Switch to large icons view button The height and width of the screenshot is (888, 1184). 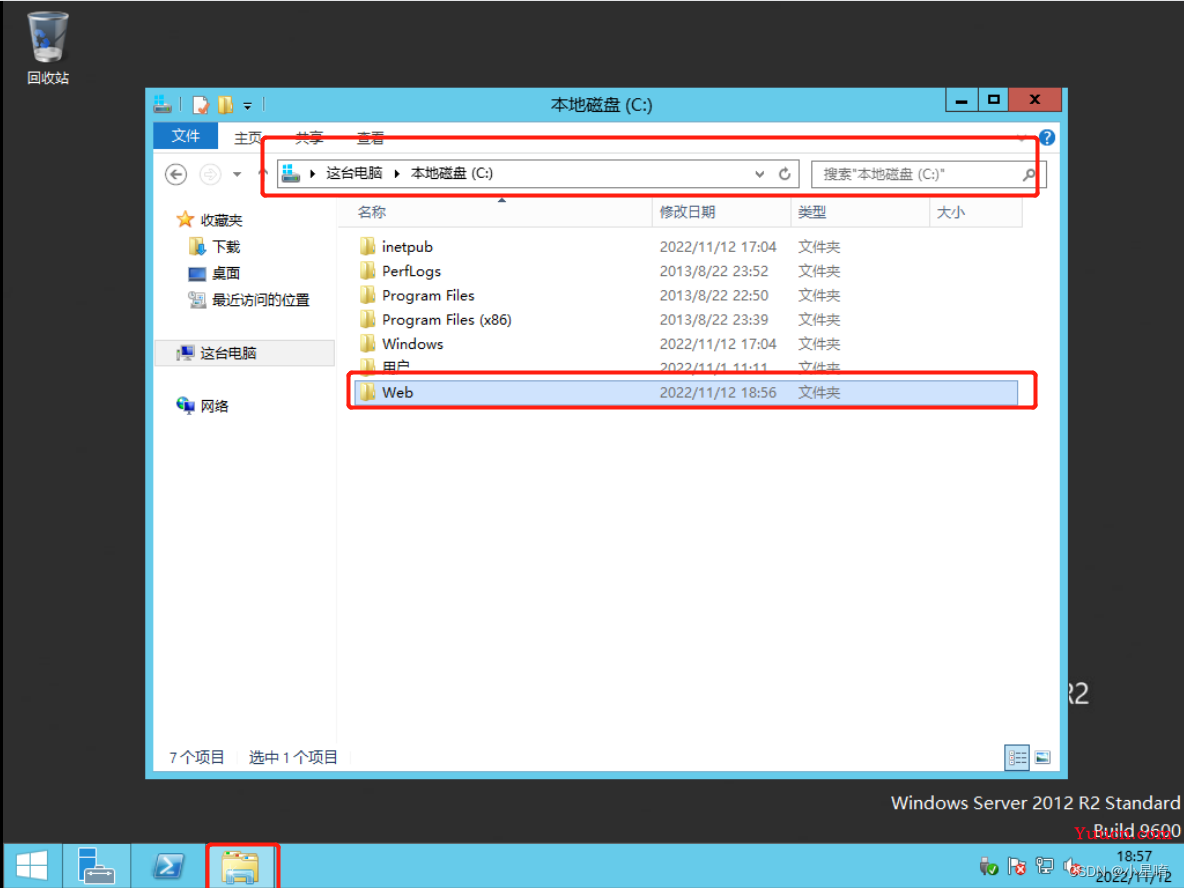(x=1043, y=757)
